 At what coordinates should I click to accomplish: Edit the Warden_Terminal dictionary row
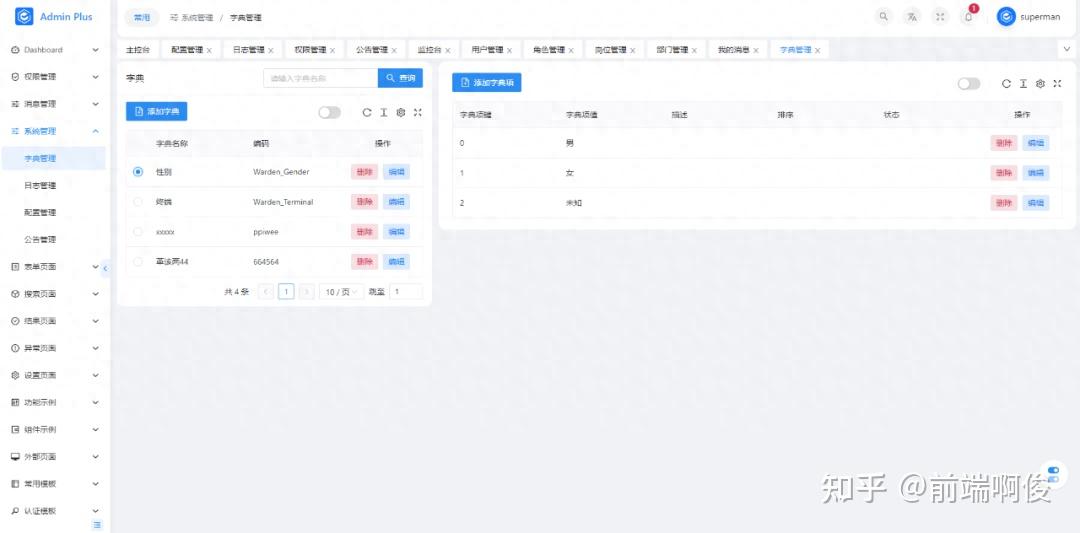[396, 202]
